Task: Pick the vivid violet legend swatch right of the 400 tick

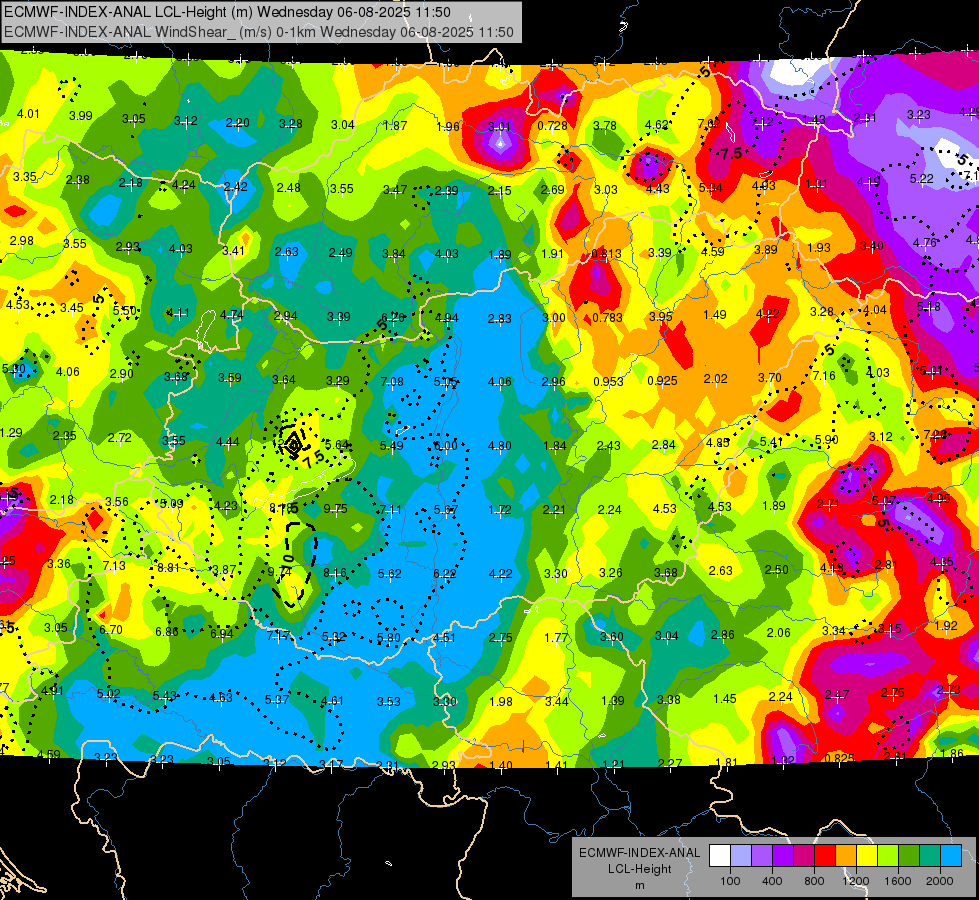Action: (782, 856)
